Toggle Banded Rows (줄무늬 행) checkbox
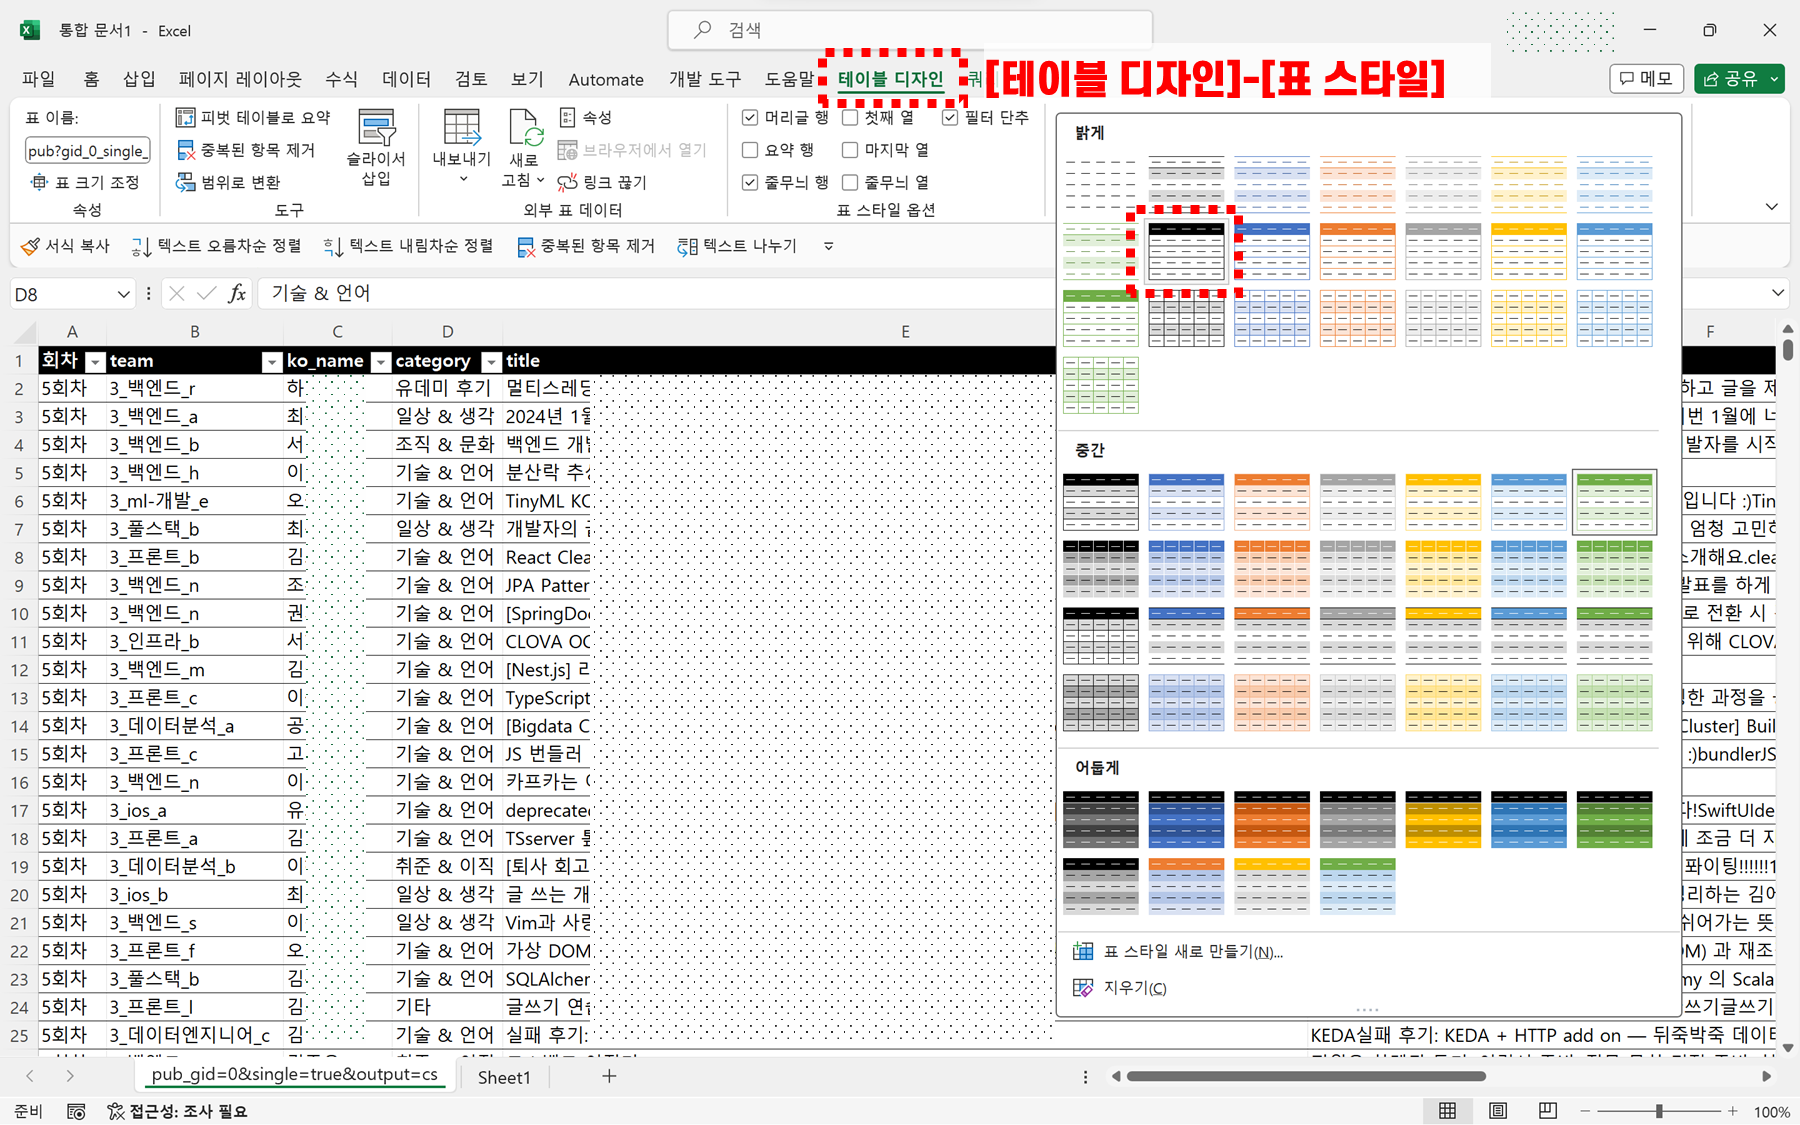The image size is (1800, 1125). point(750,182)
